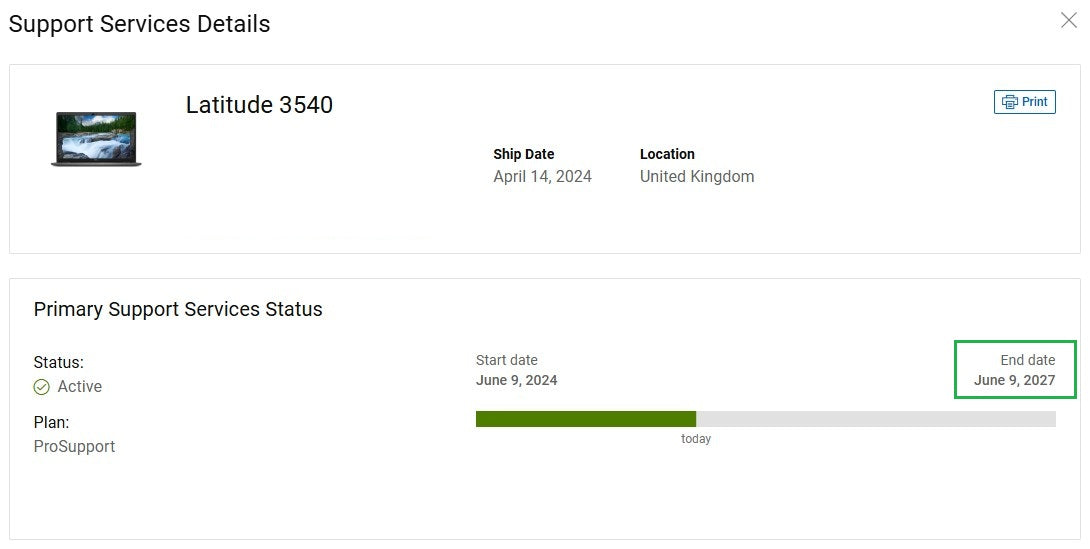Click the Latitude 3540 laptop thumbnail
Image resolution: width=1090 pixels, height=549 pixels.
point(96,139)
